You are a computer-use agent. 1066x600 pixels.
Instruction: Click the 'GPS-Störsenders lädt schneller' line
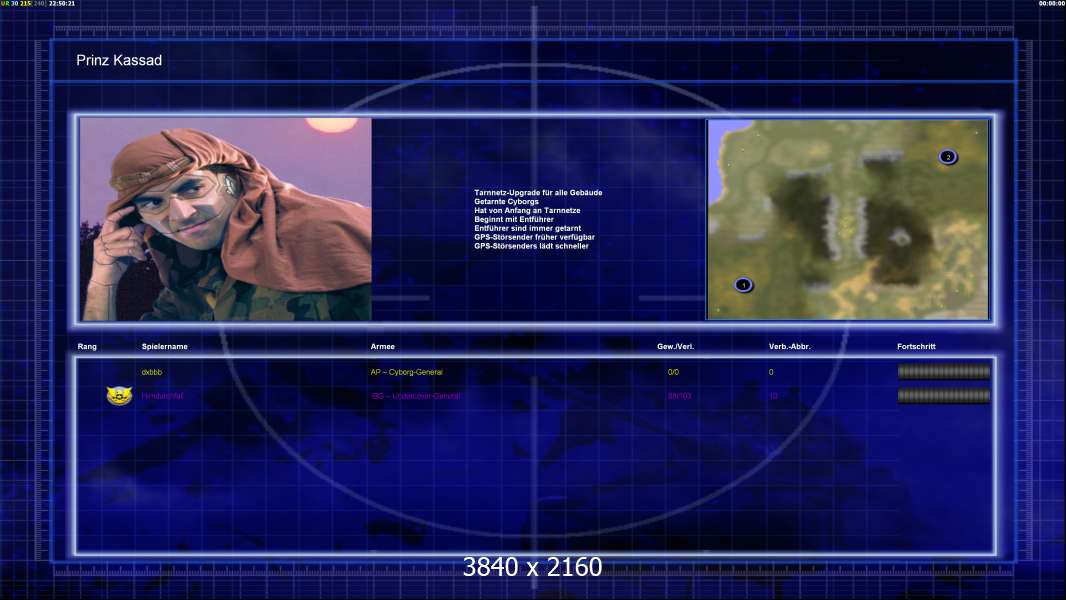pyautogui.click(x=531, y=245)
